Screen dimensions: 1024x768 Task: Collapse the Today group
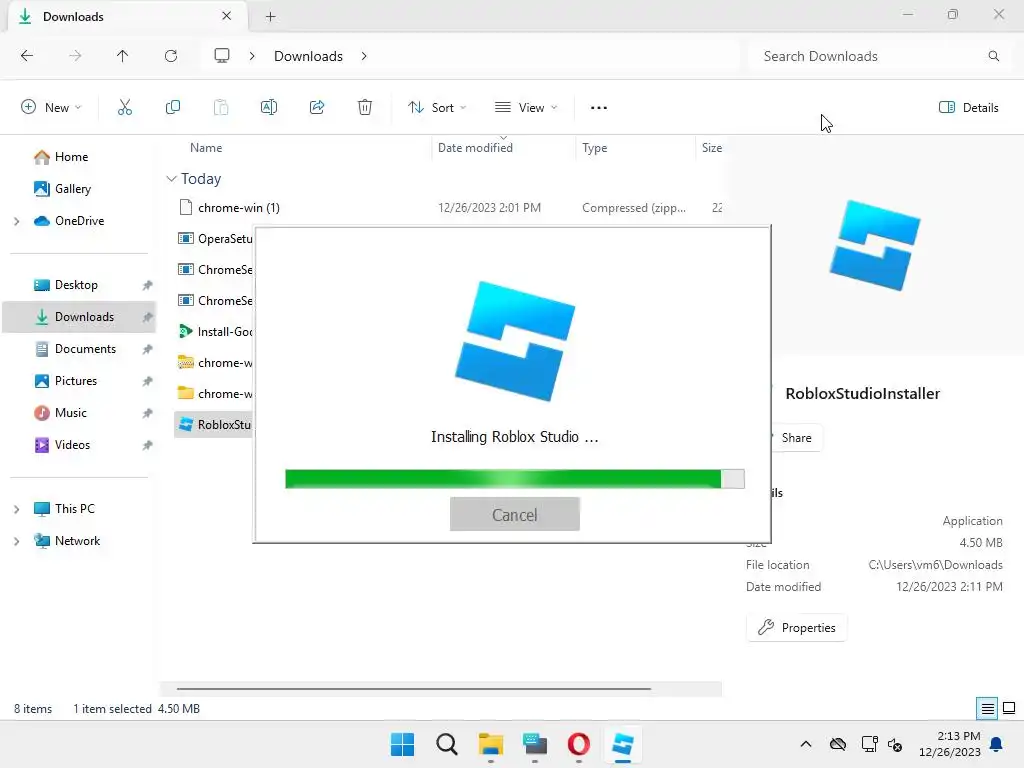click(x=171, y=179)
